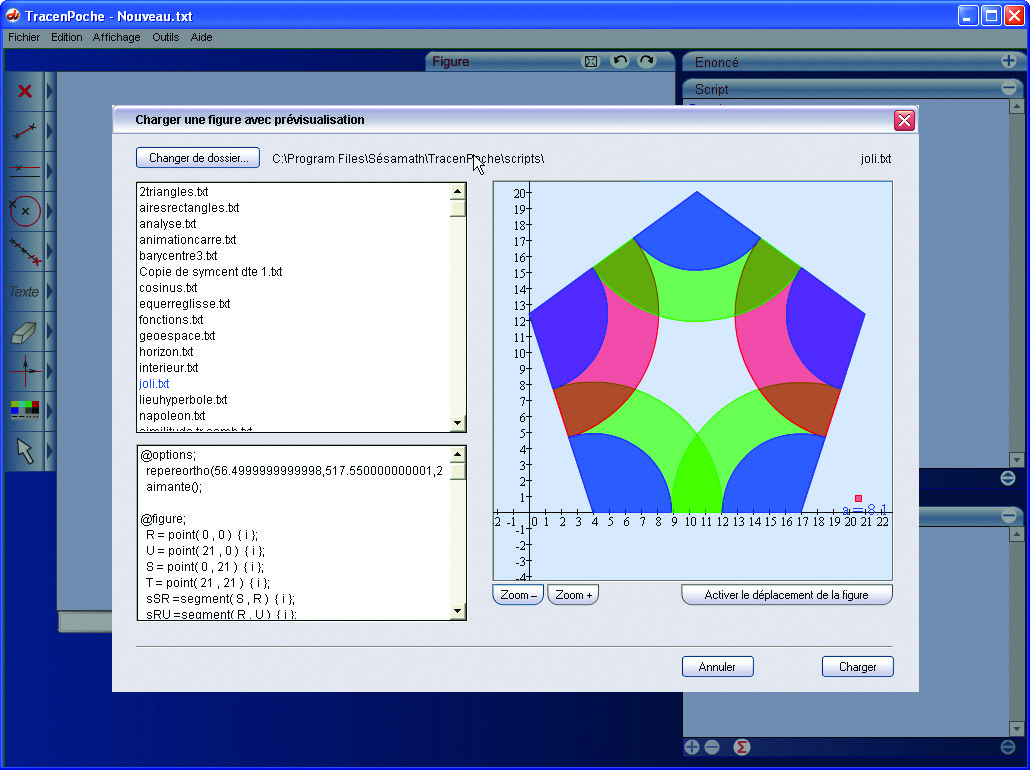Screen dimensions: 1030x770
Task: Click the Charger button
Action: (857, 667)
